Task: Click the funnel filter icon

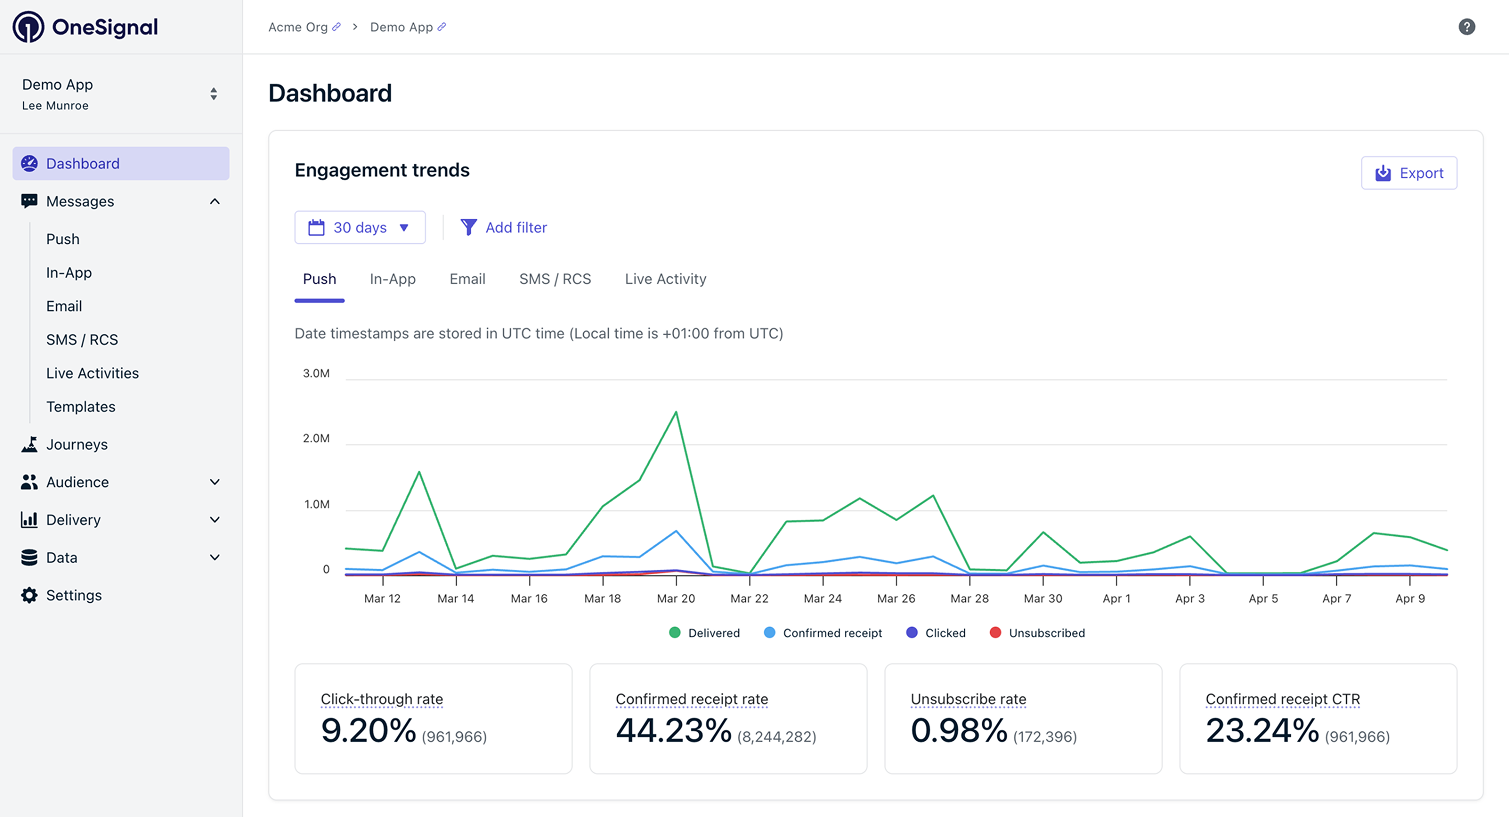Action: click(x=468, y=228)
